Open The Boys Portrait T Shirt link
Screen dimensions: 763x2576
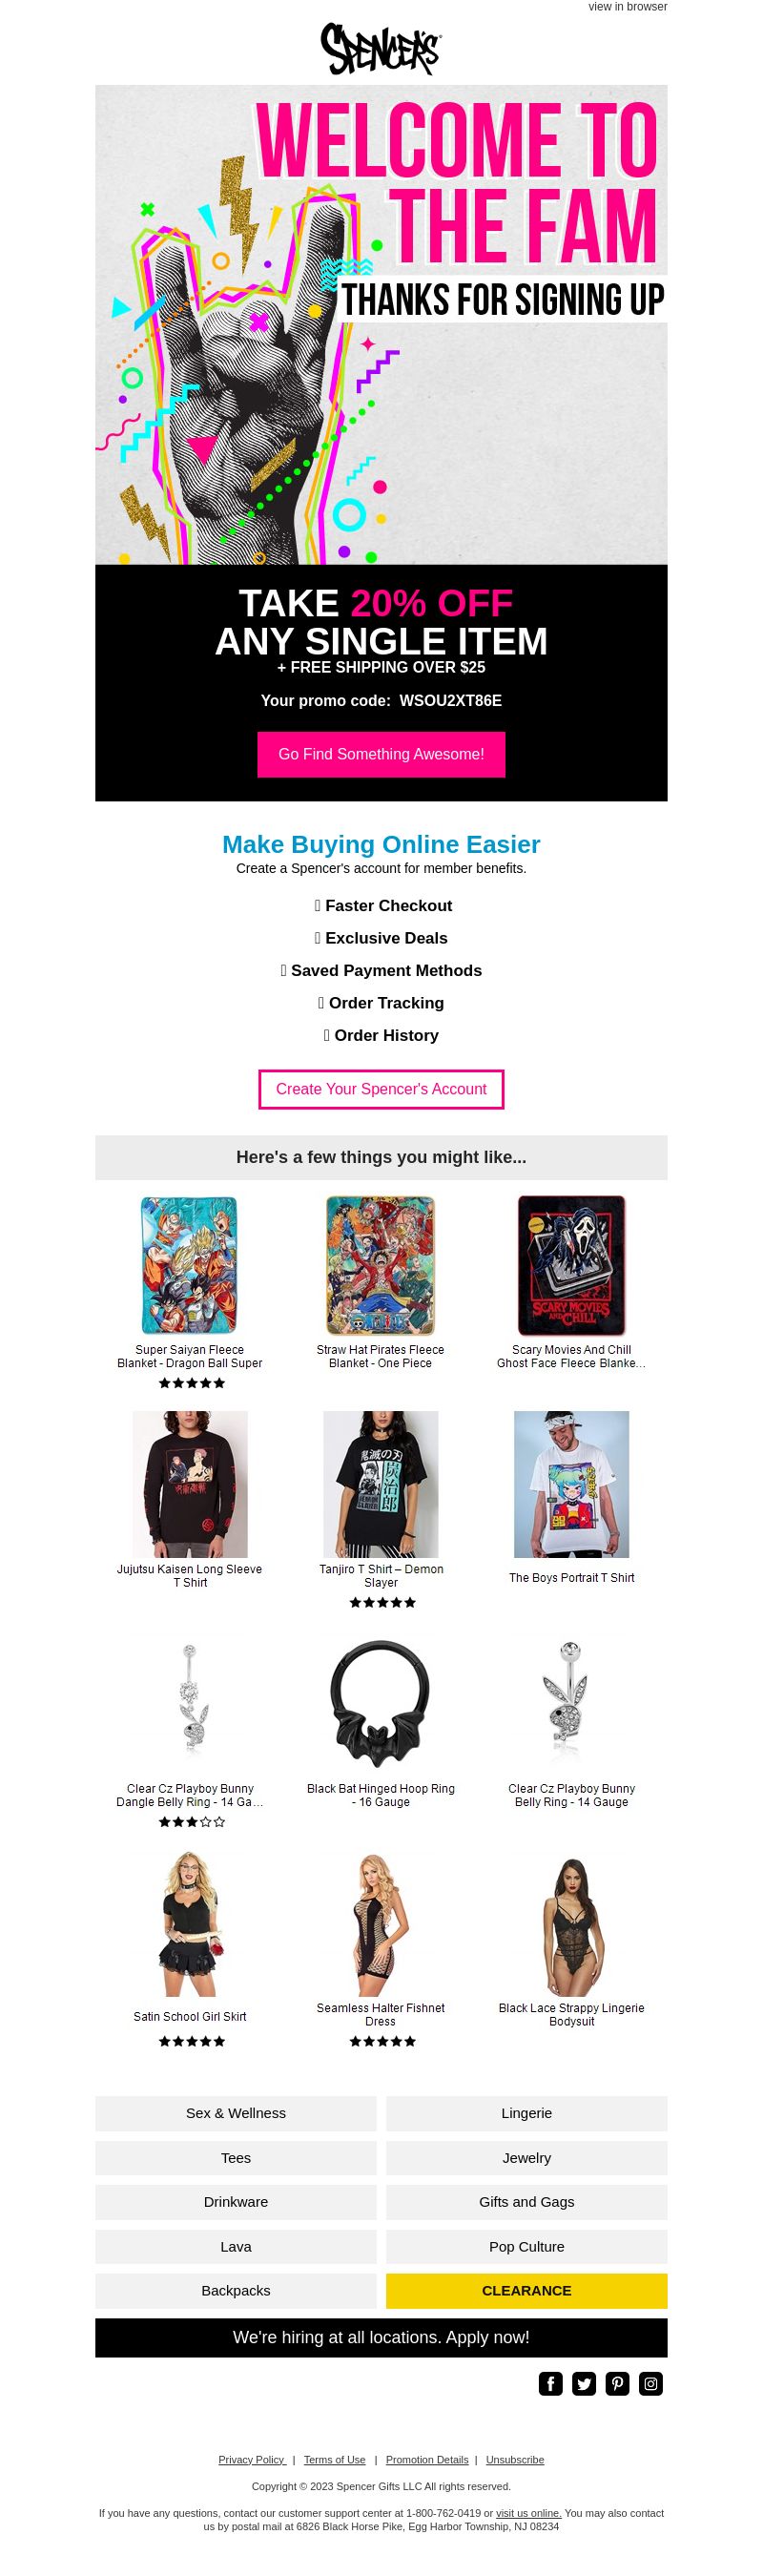[571, 1577]
